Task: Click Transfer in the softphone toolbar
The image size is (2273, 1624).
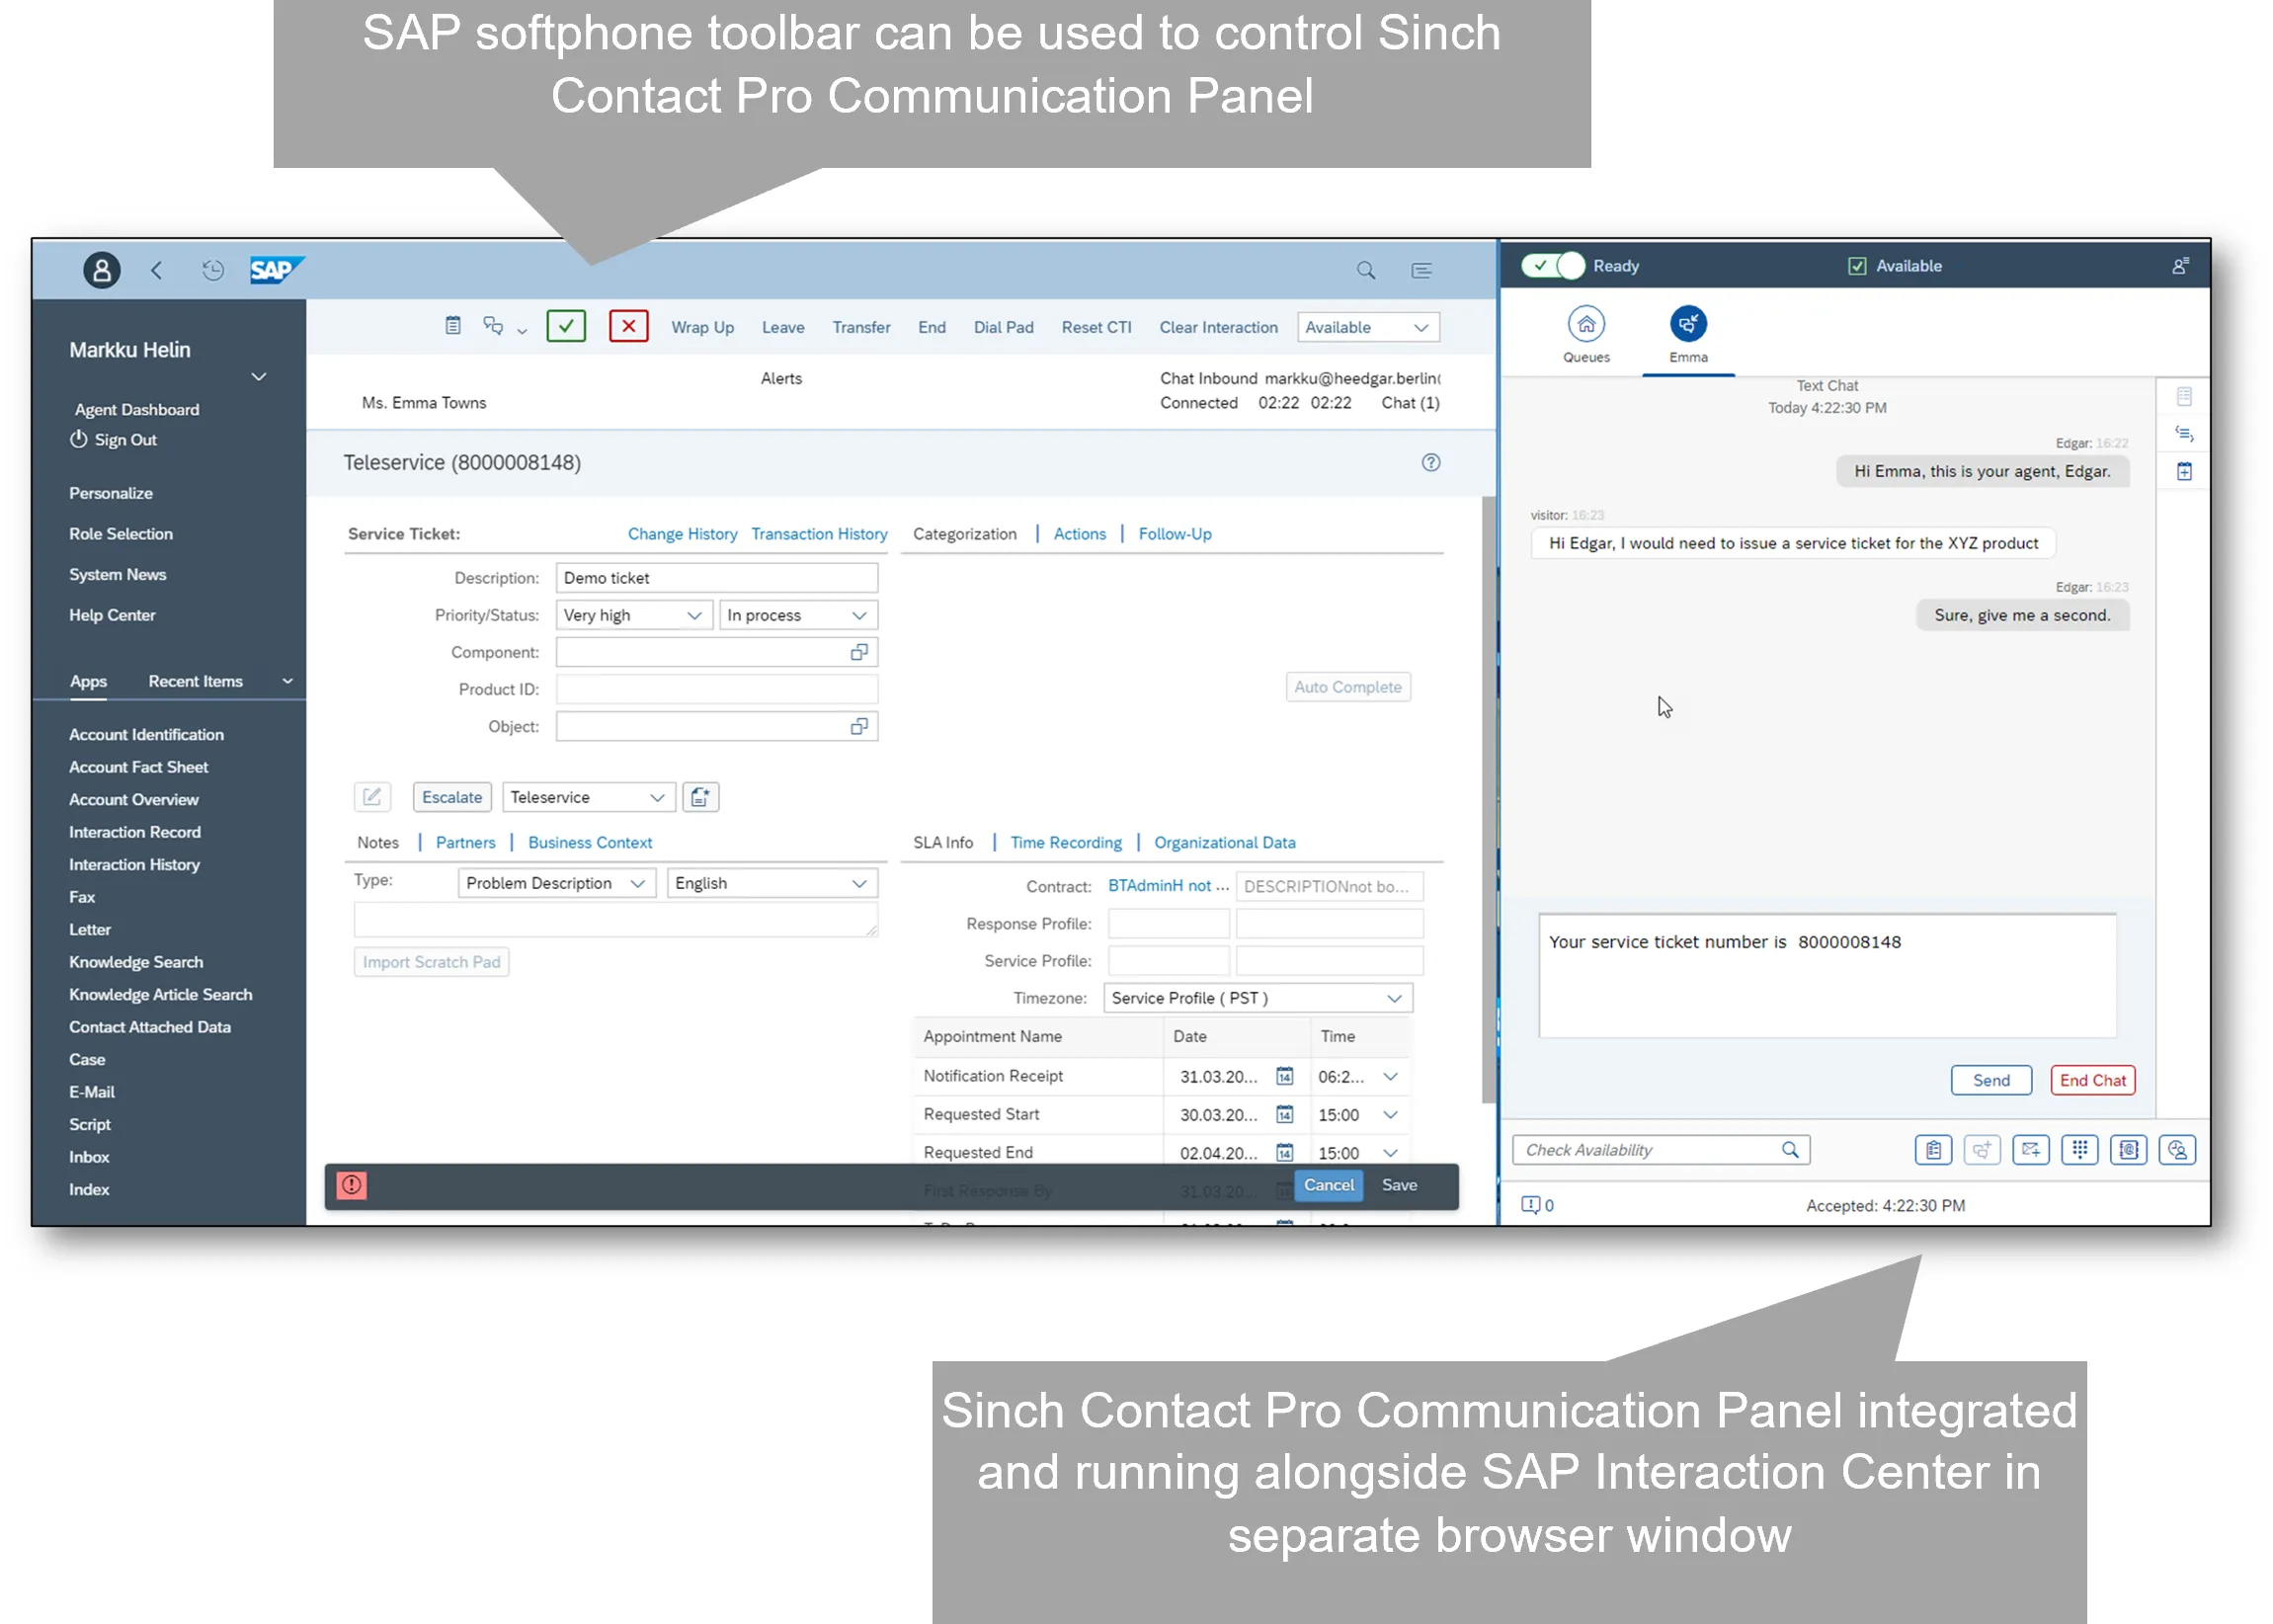Action: (861, 327)
